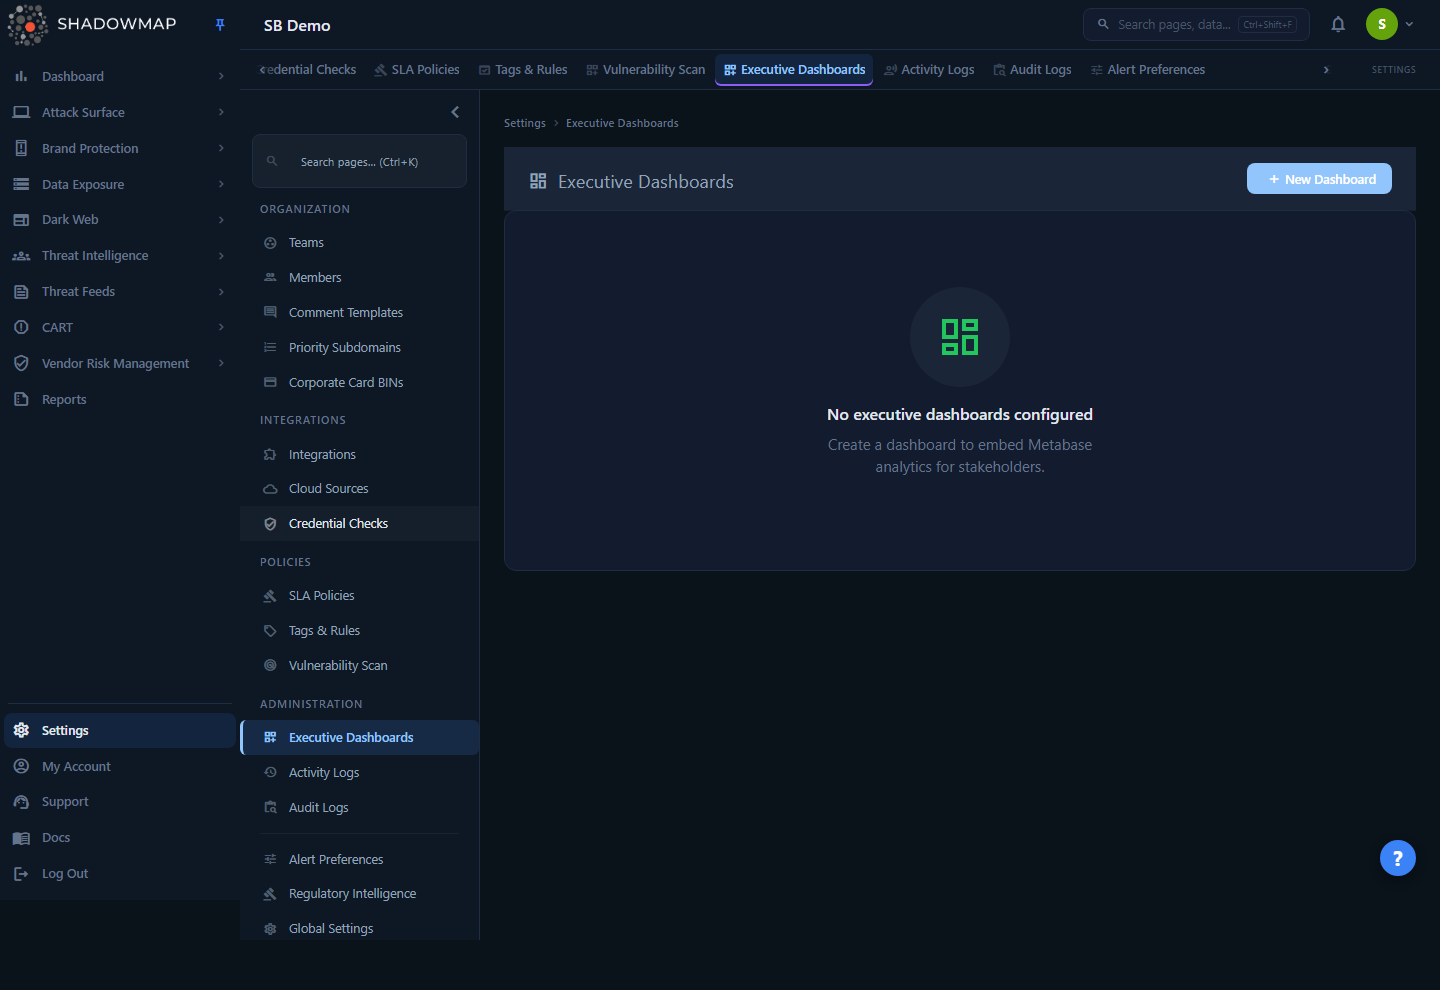The height and width of the screenshot is (990, 1440).
Task: Click Threat Intelligence people icon
Action: [21, 256]
